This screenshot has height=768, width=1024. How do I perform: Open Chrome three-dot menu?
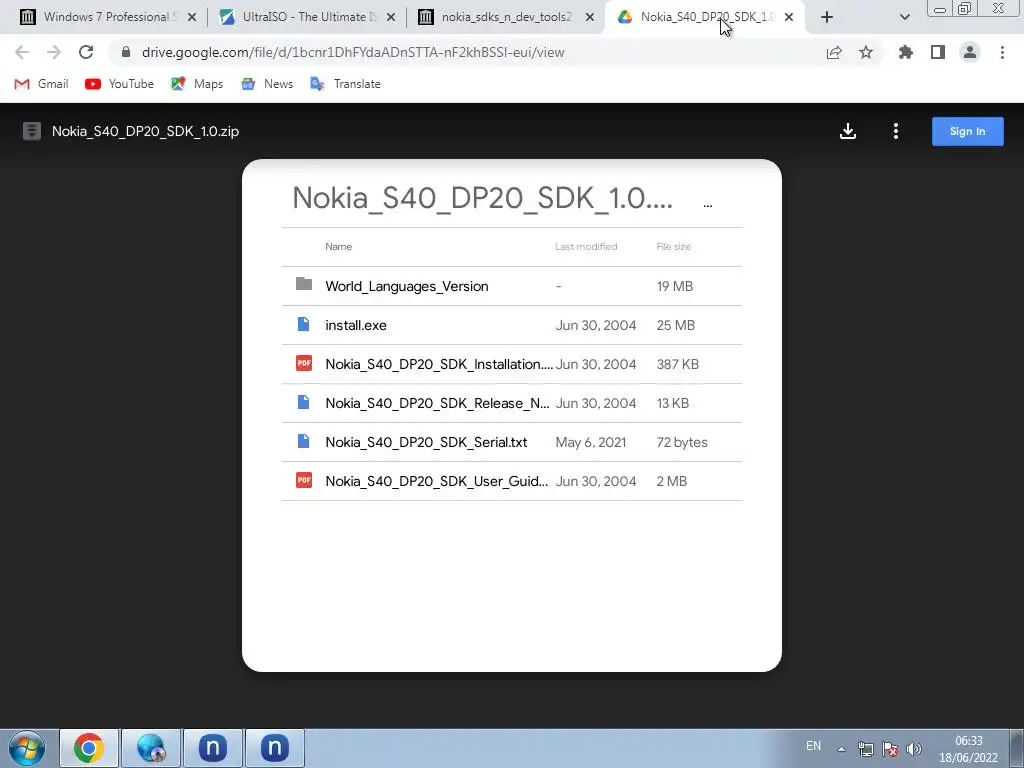(x=1002, y=52)
